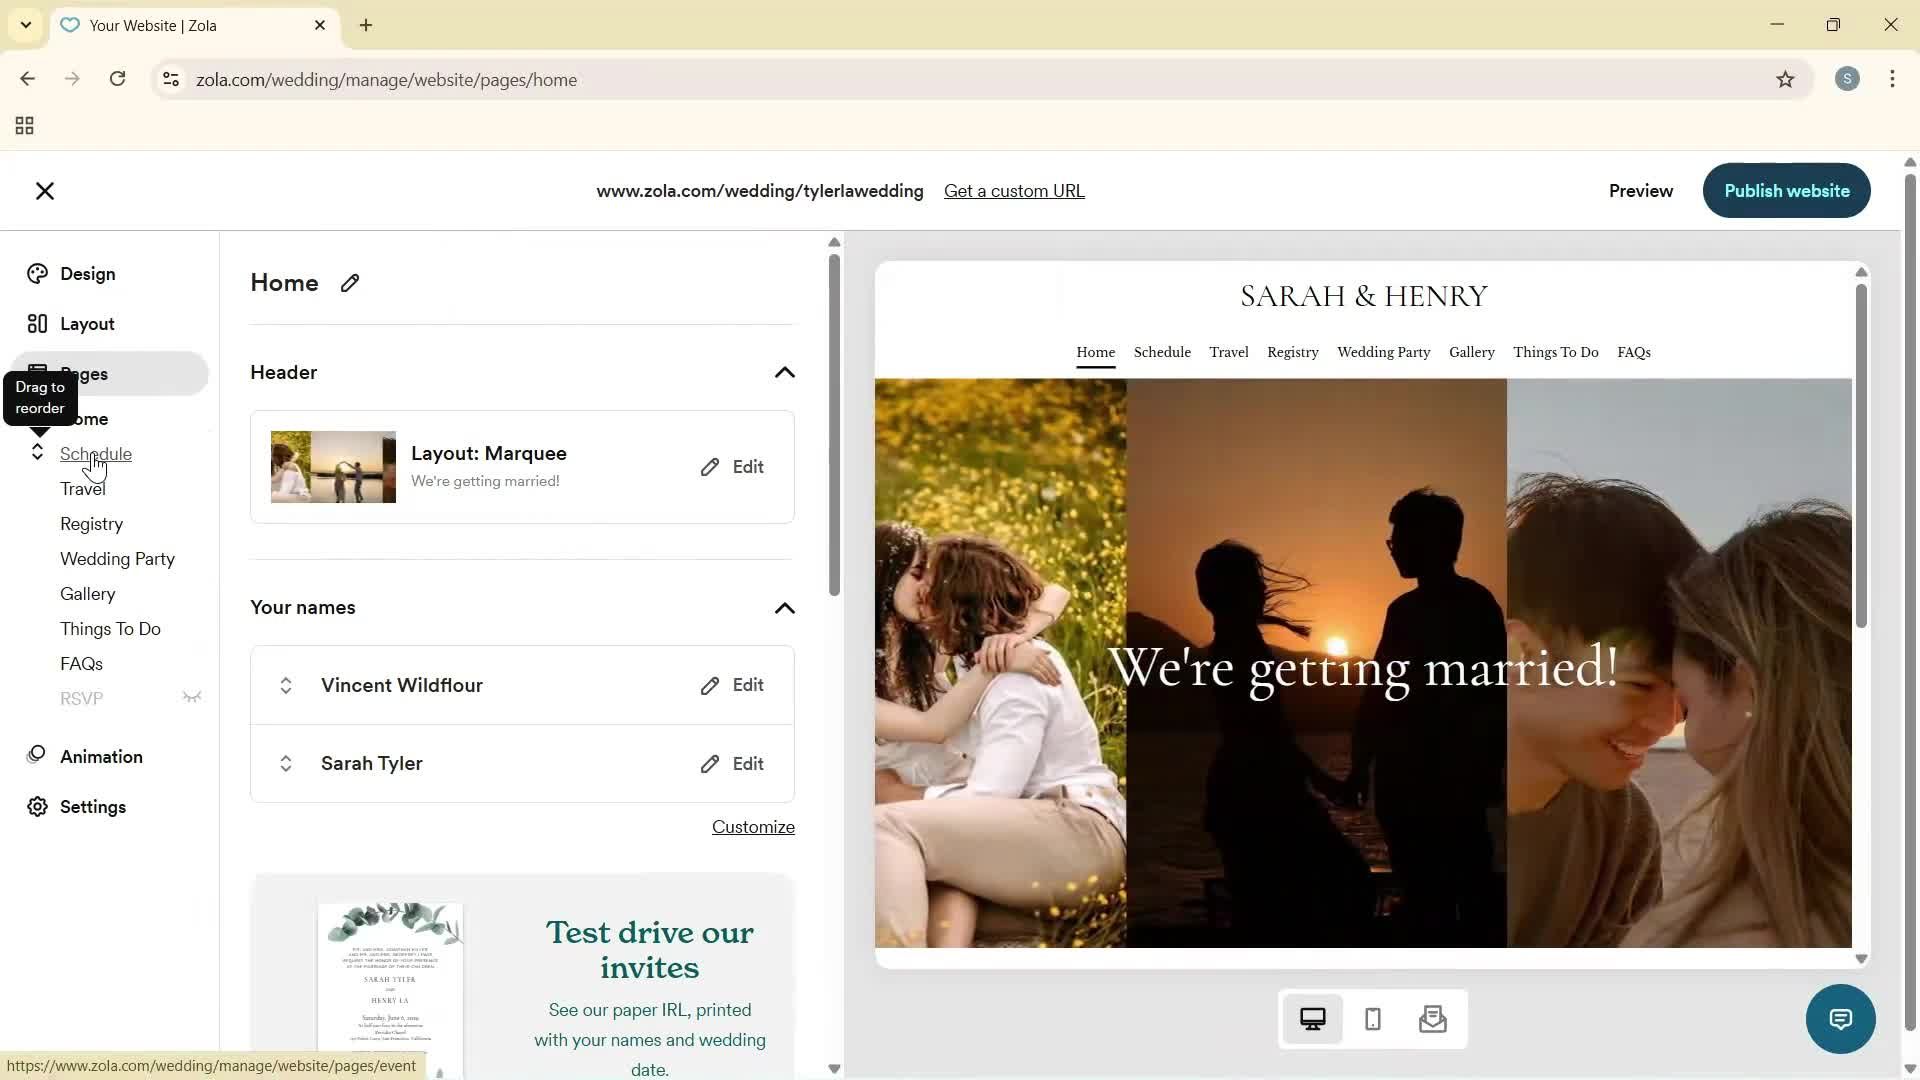Open the website Settings panel
1920x1080 pixels.
pyautogui.click(x=93, y=807)
